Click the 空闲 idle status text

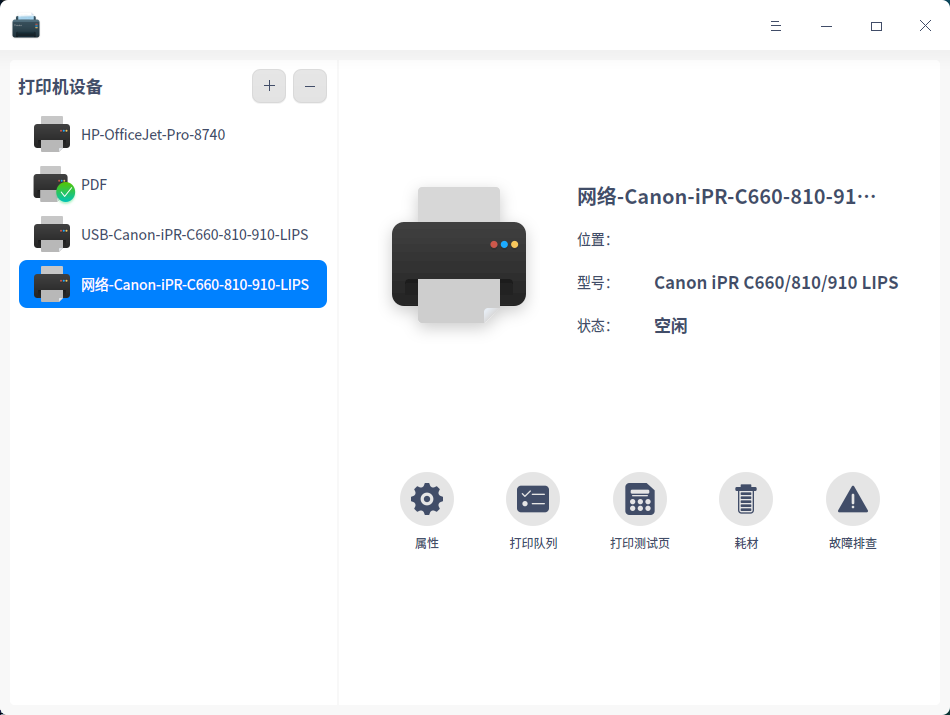[x=670, y=325]
